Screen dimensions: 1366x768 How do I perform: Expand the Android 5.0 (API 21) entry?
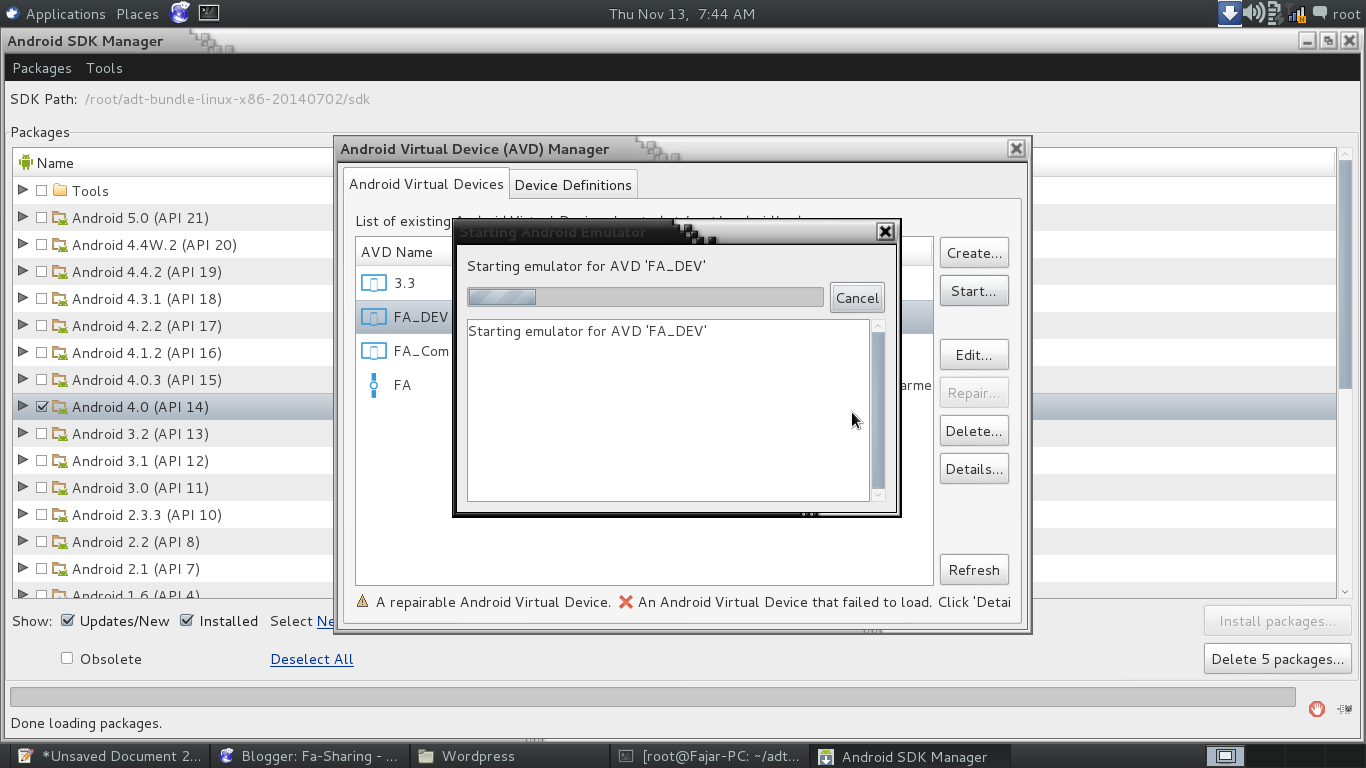[x=22, y=217]
